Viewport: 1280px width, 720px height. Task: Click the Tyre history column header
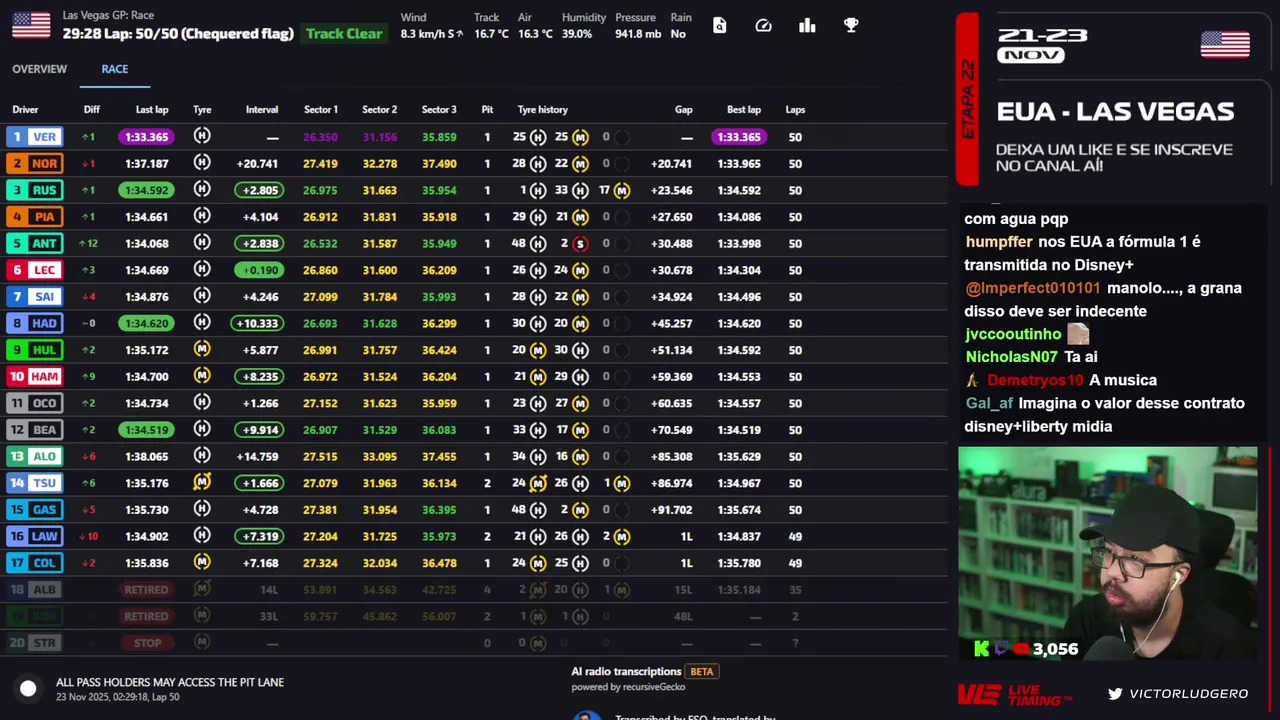(543, 110)
